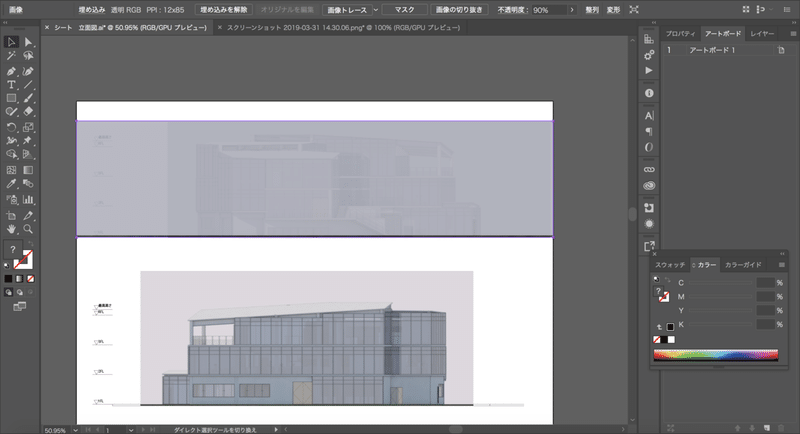This screenshot has width=800, height=434.
Task: Select the Symbol Sprayer tool
Action: pos(11,200)
